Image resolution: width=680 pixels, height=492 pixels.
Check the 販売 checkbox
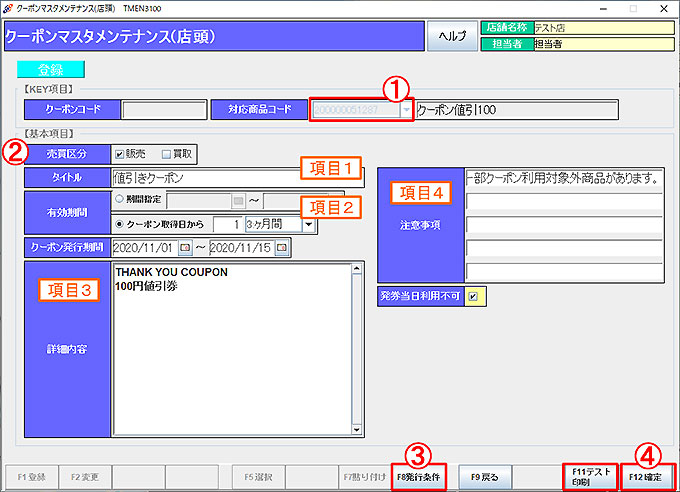[x=119, y=154]
